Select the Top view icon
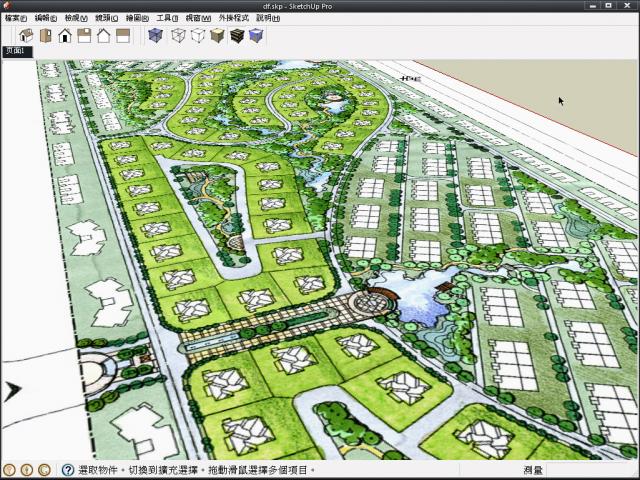This screenshot has width=640, height=480. tap(45, 36)
